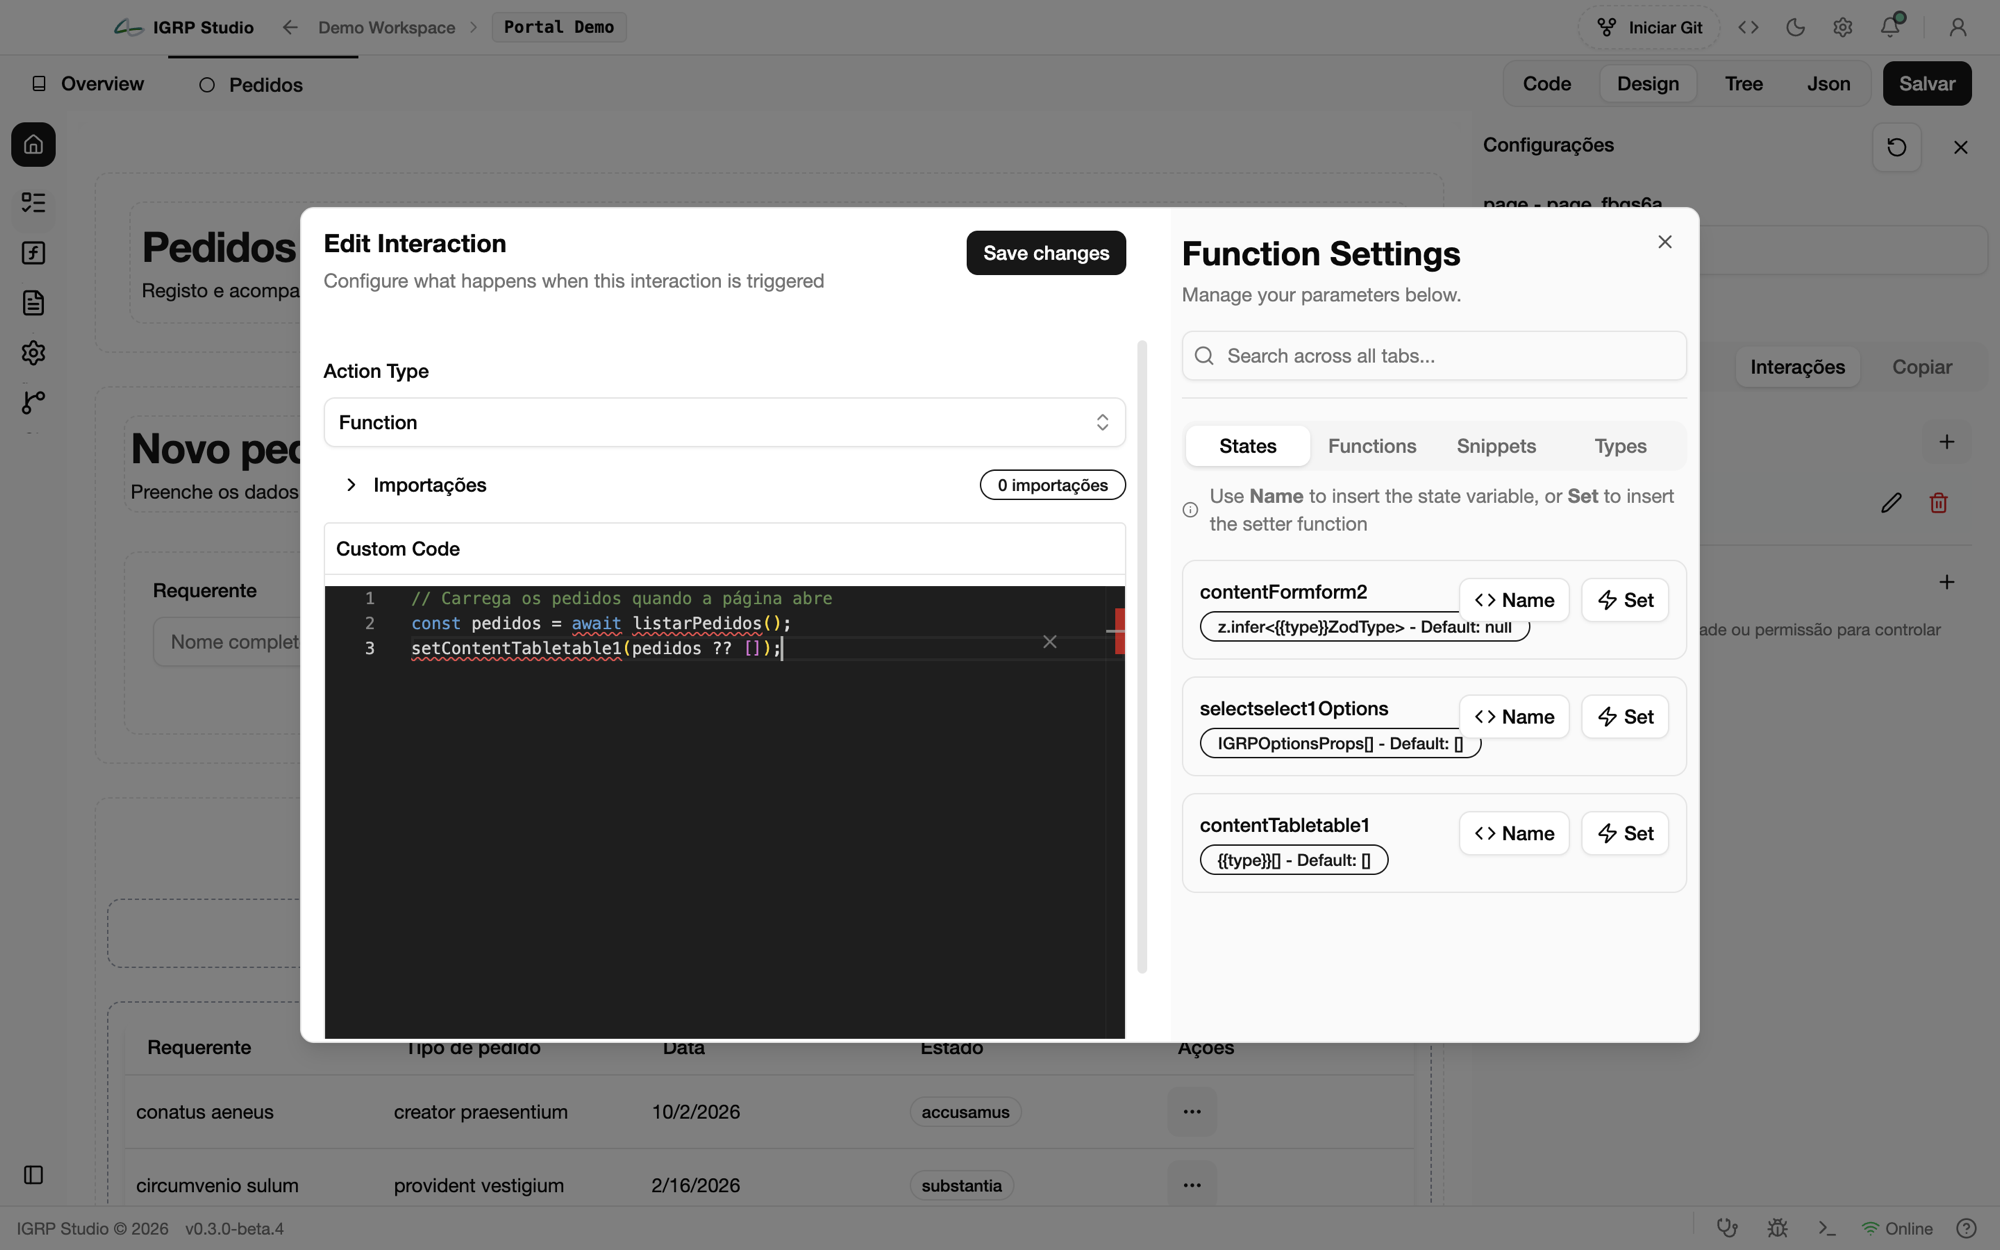Click the pencil edit icon for the interaction
Viewport: 2000px width, 1250px height.
pos(1891,503)
